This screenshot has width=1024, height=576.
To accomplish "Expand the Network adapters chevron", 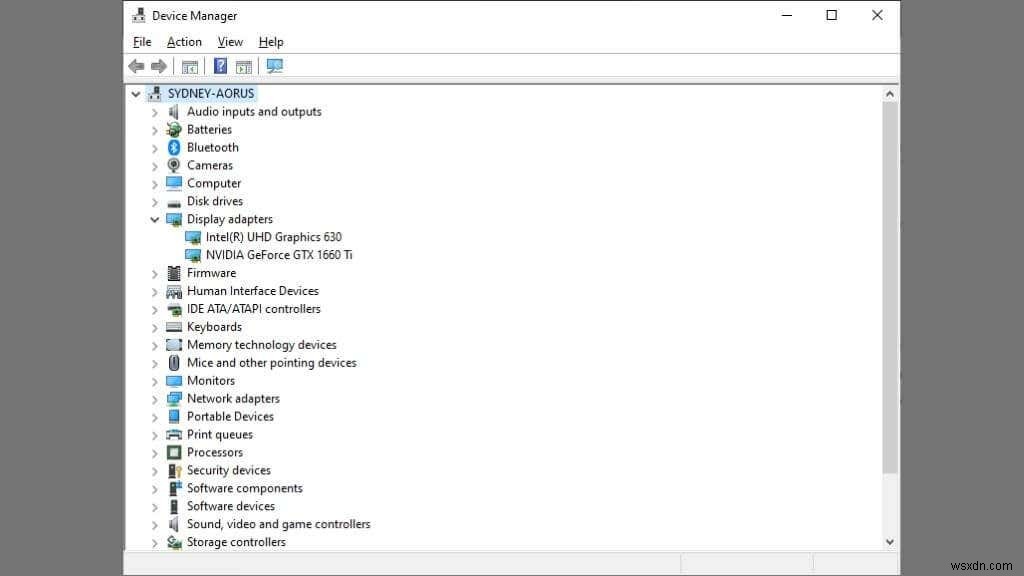I will click(x=155, y=399).
